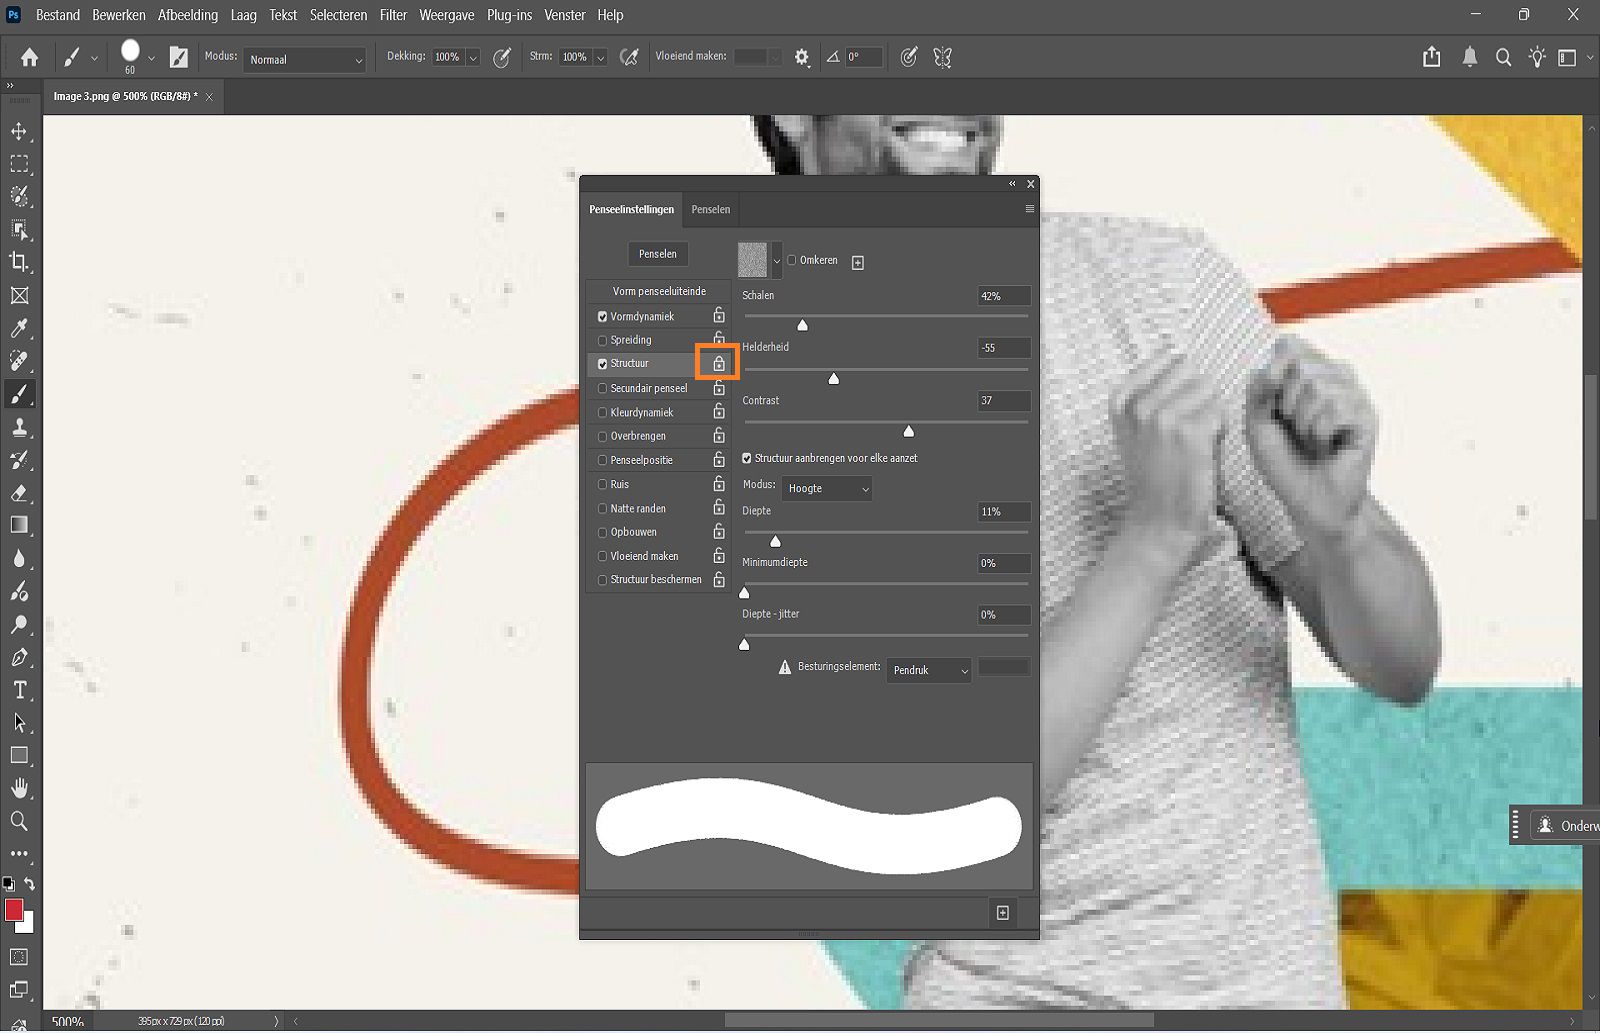Select the Type tool
This screenshot has width=1600, height=1033.
click(20, 690)
